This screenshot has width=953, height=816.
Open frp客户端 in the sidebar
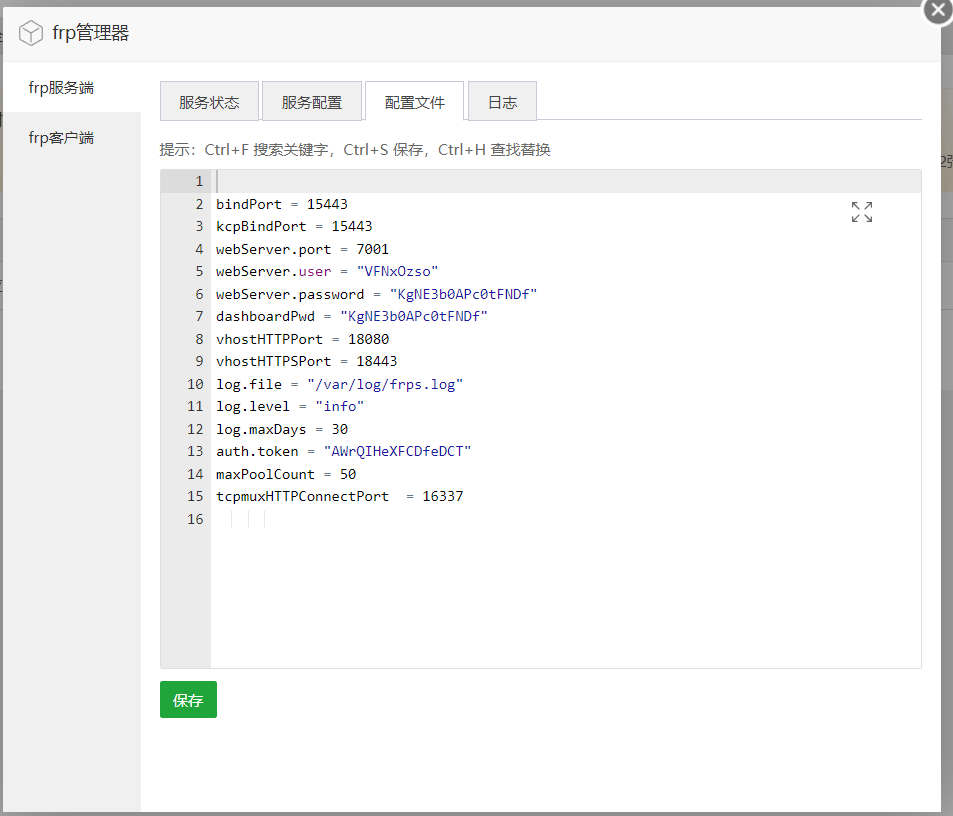point(61,138)
